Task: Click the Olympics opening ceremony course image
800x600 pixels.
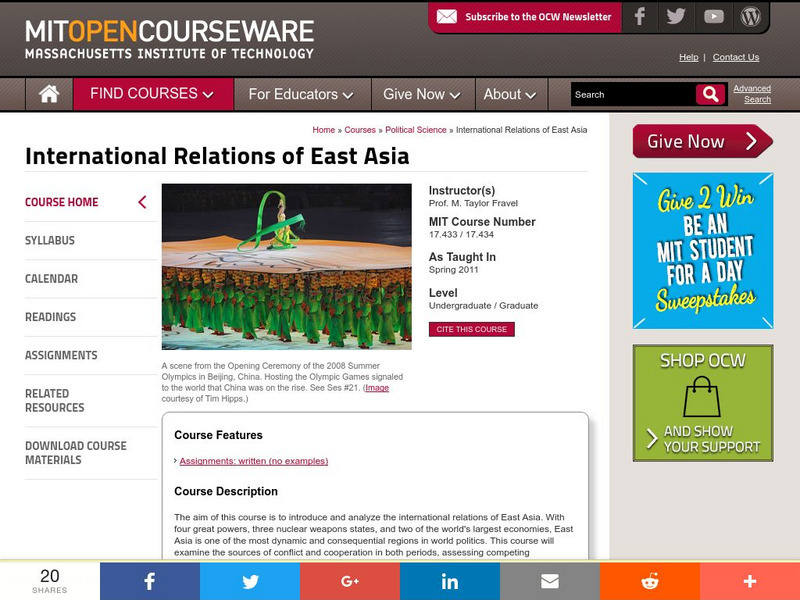Action: [x=286, y=267]
